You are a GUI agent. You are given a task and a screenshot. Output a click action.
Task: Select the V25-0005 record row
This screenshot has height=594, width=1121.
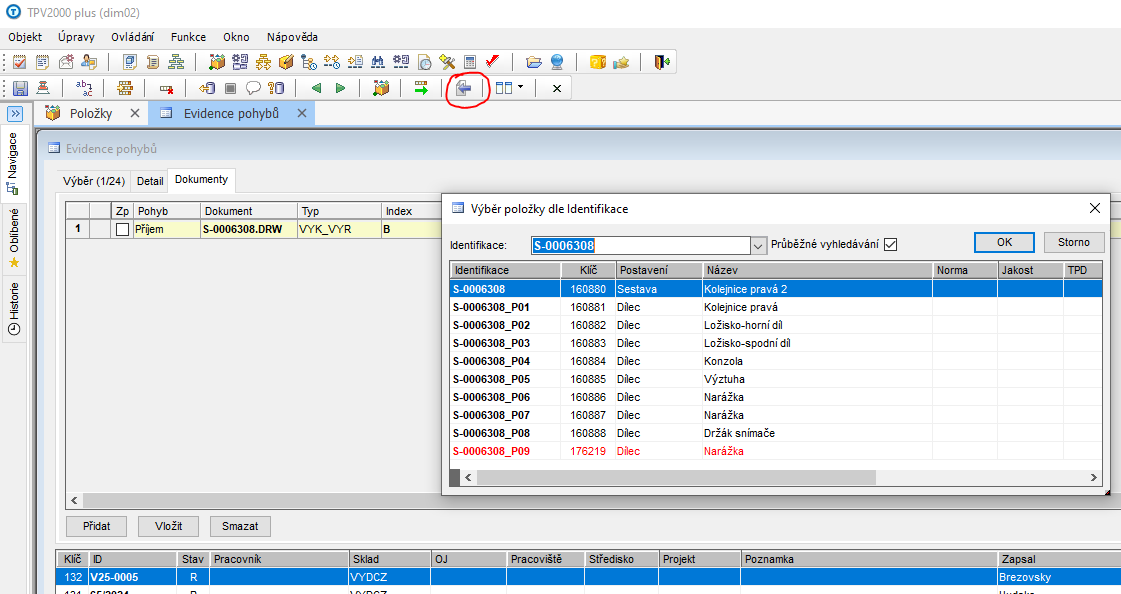pos(588,577)
